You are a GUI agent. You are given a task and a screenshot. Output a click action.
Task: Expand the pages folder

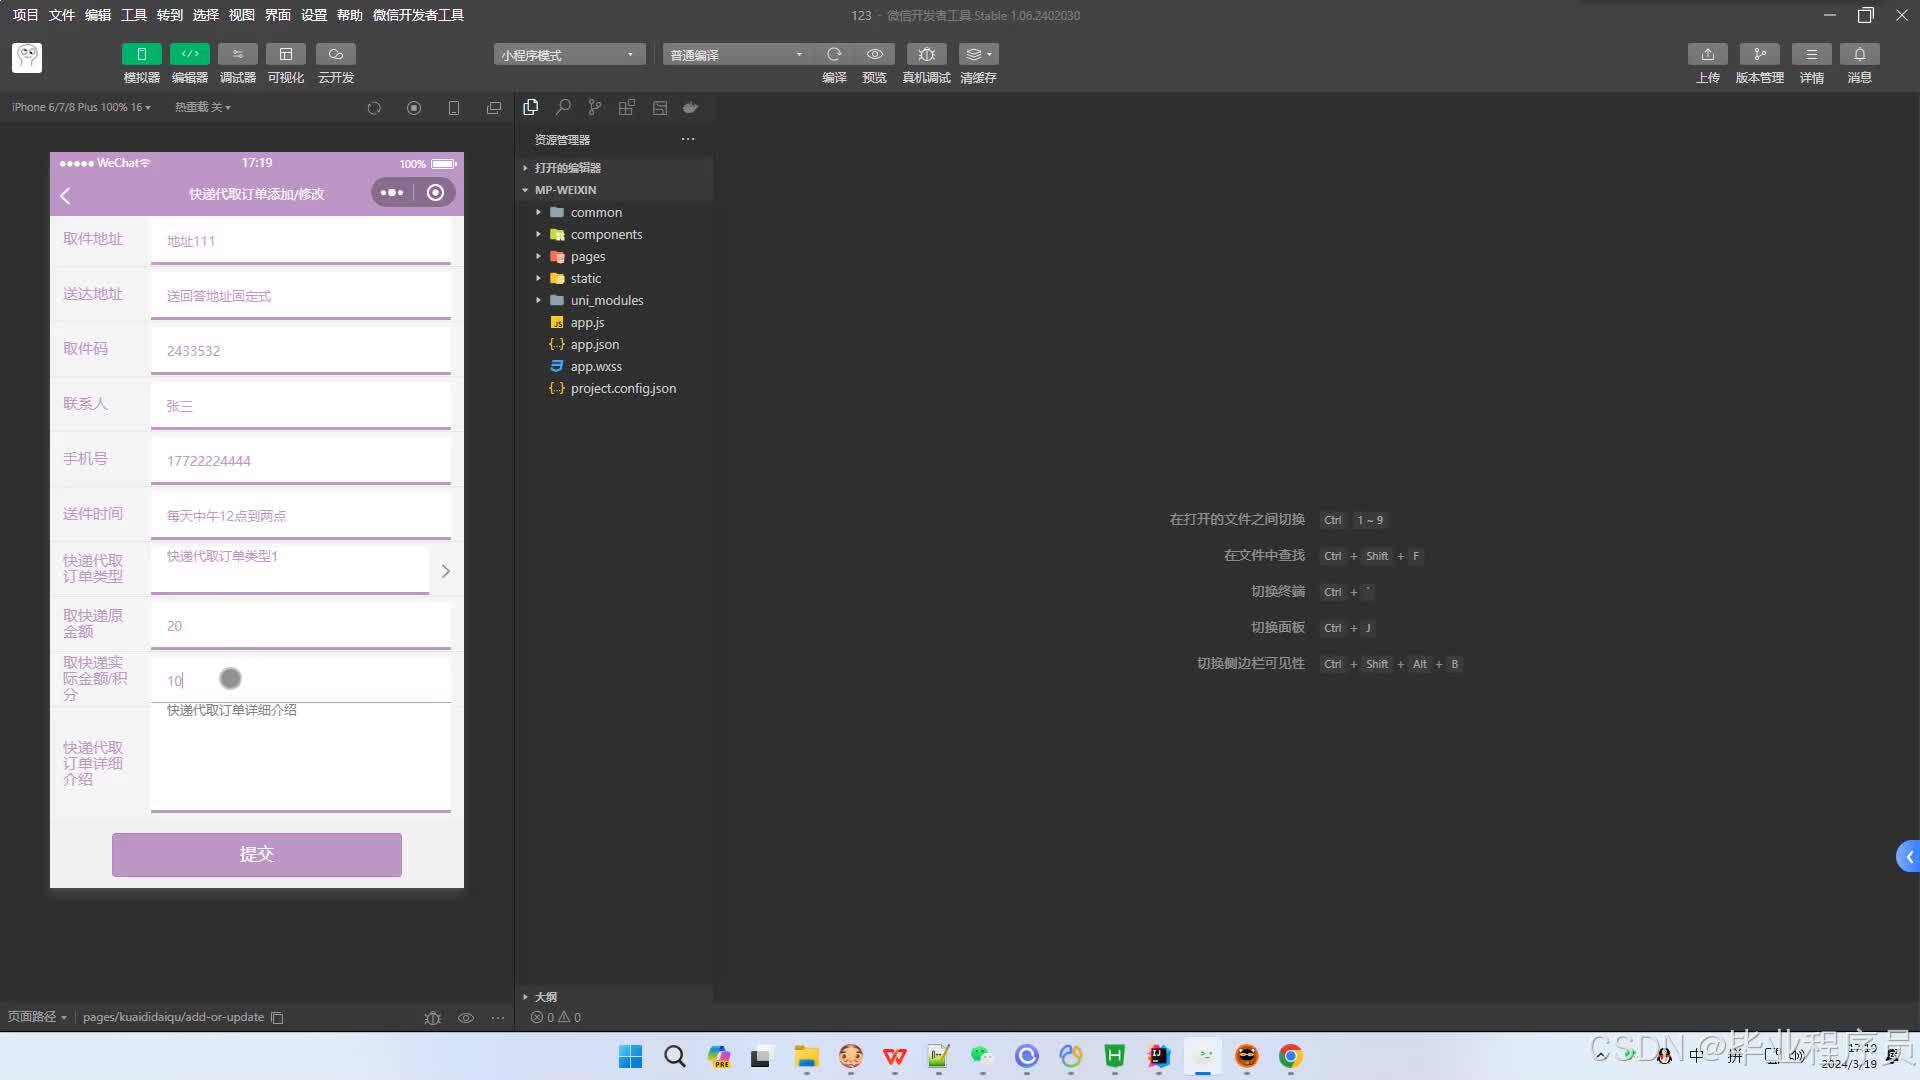(588, 257)
